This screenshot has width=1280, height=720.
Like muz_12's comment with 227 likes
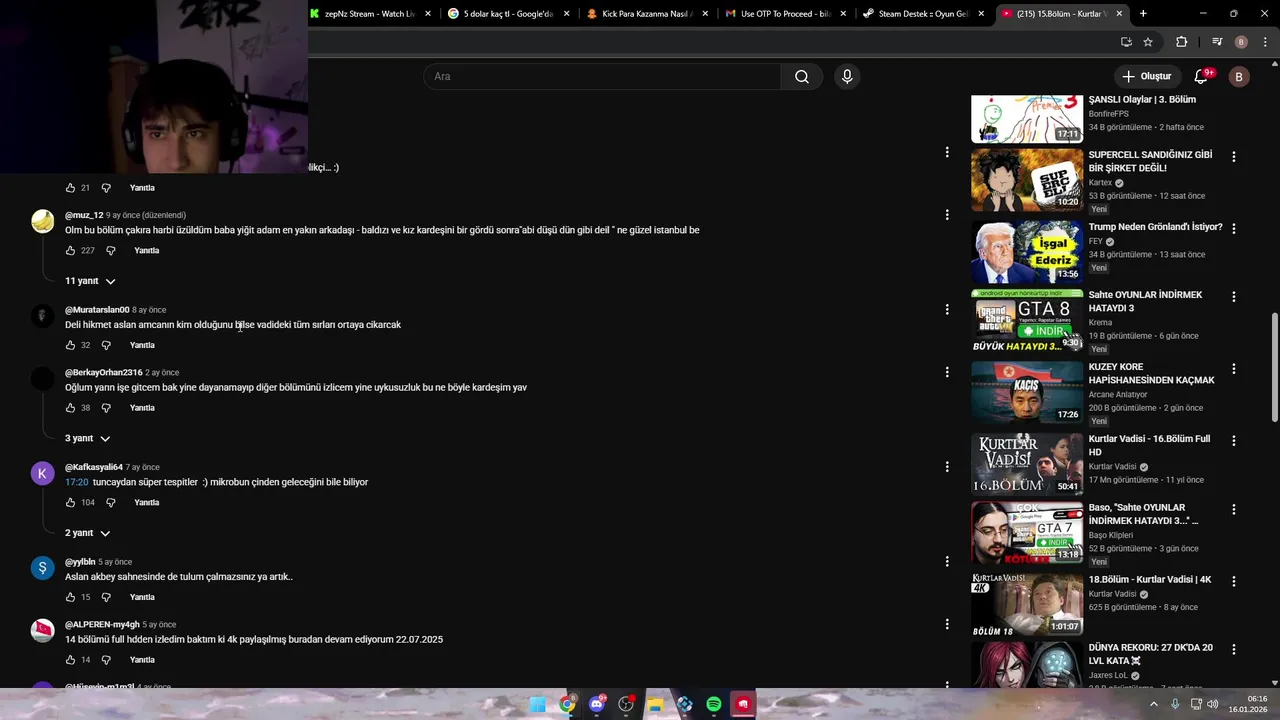pos(71,251)
